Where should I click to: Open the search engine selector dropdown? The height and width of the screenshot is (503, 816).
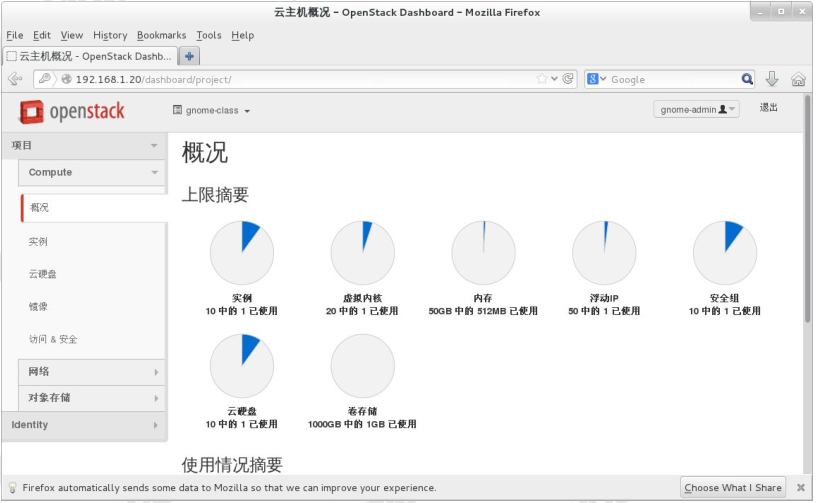[x=603, y=79]
